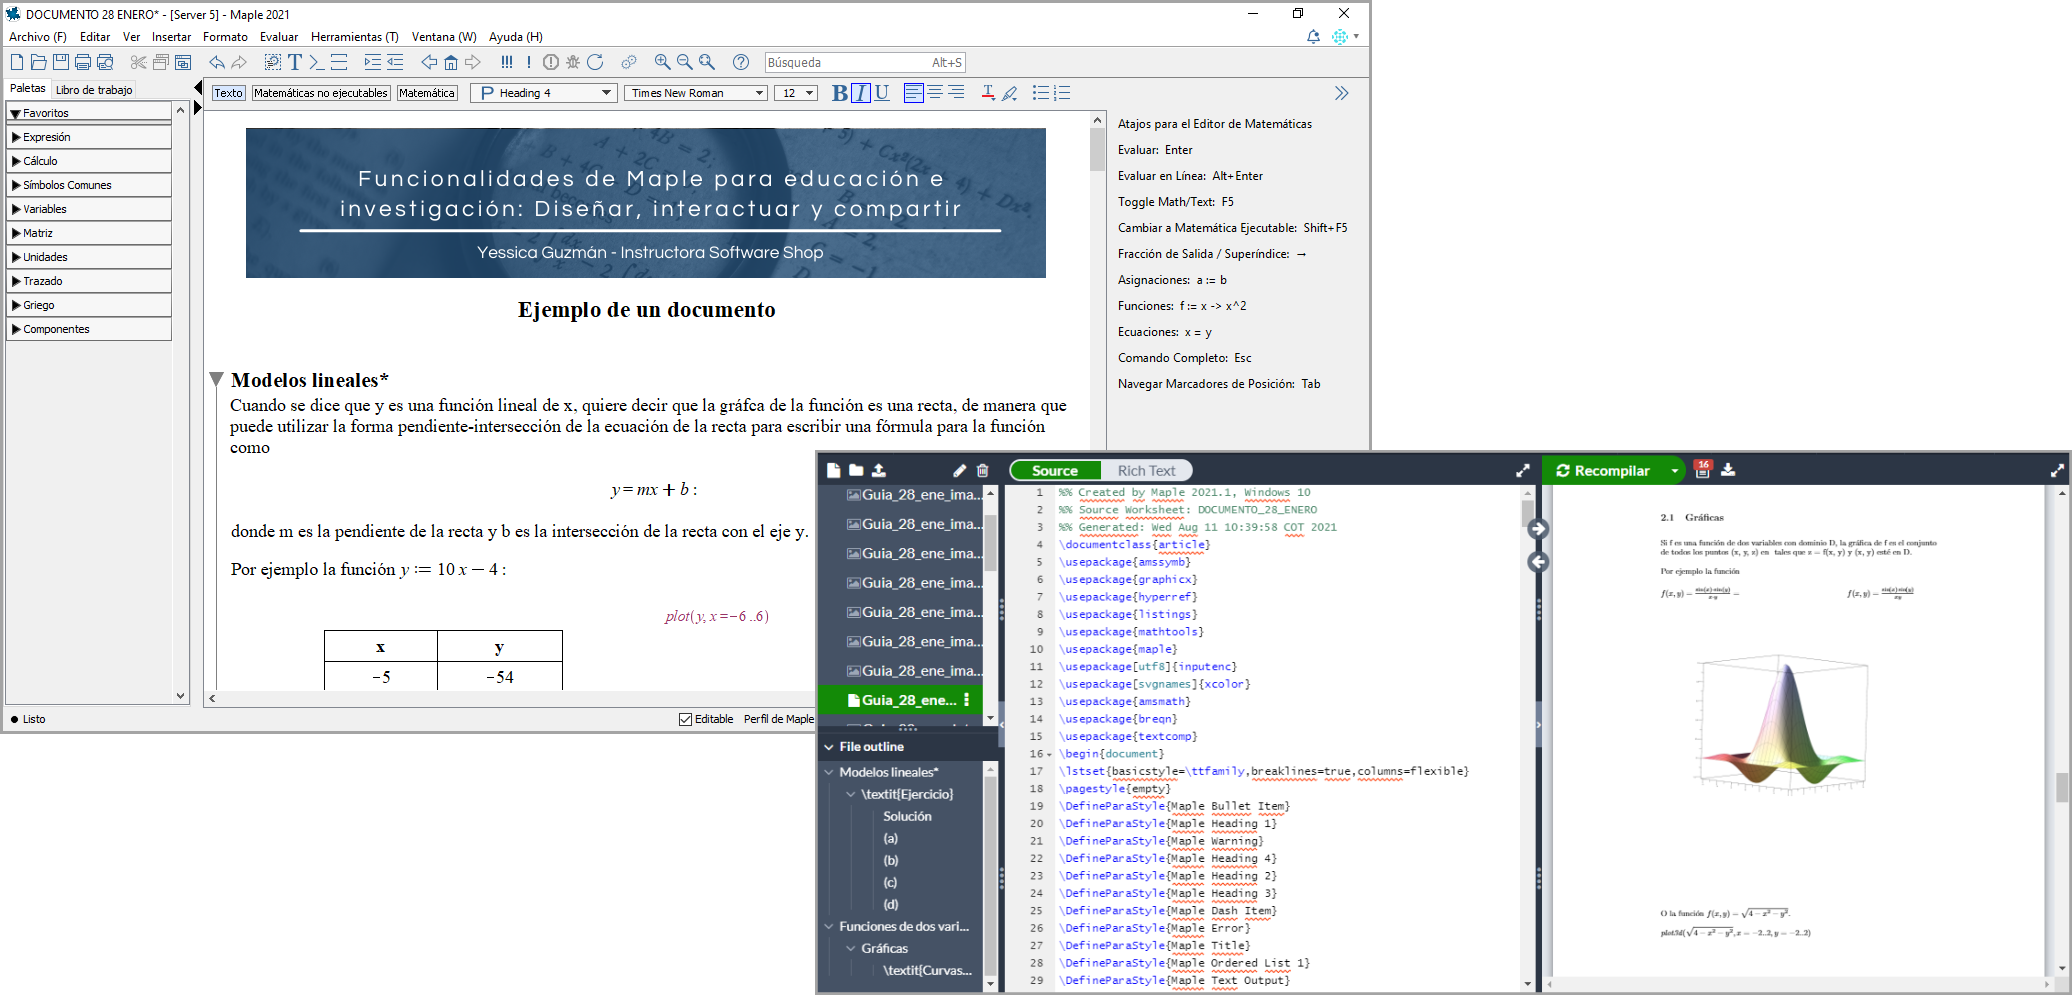Select the Paletas tab
2072x995 pixels.
28,89
